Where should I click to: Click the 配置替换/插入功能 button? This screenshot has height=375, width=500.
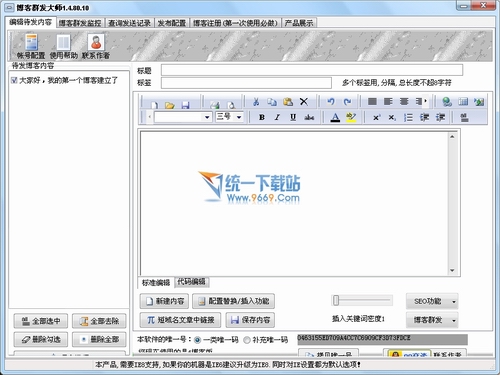[x=233, y=301]
